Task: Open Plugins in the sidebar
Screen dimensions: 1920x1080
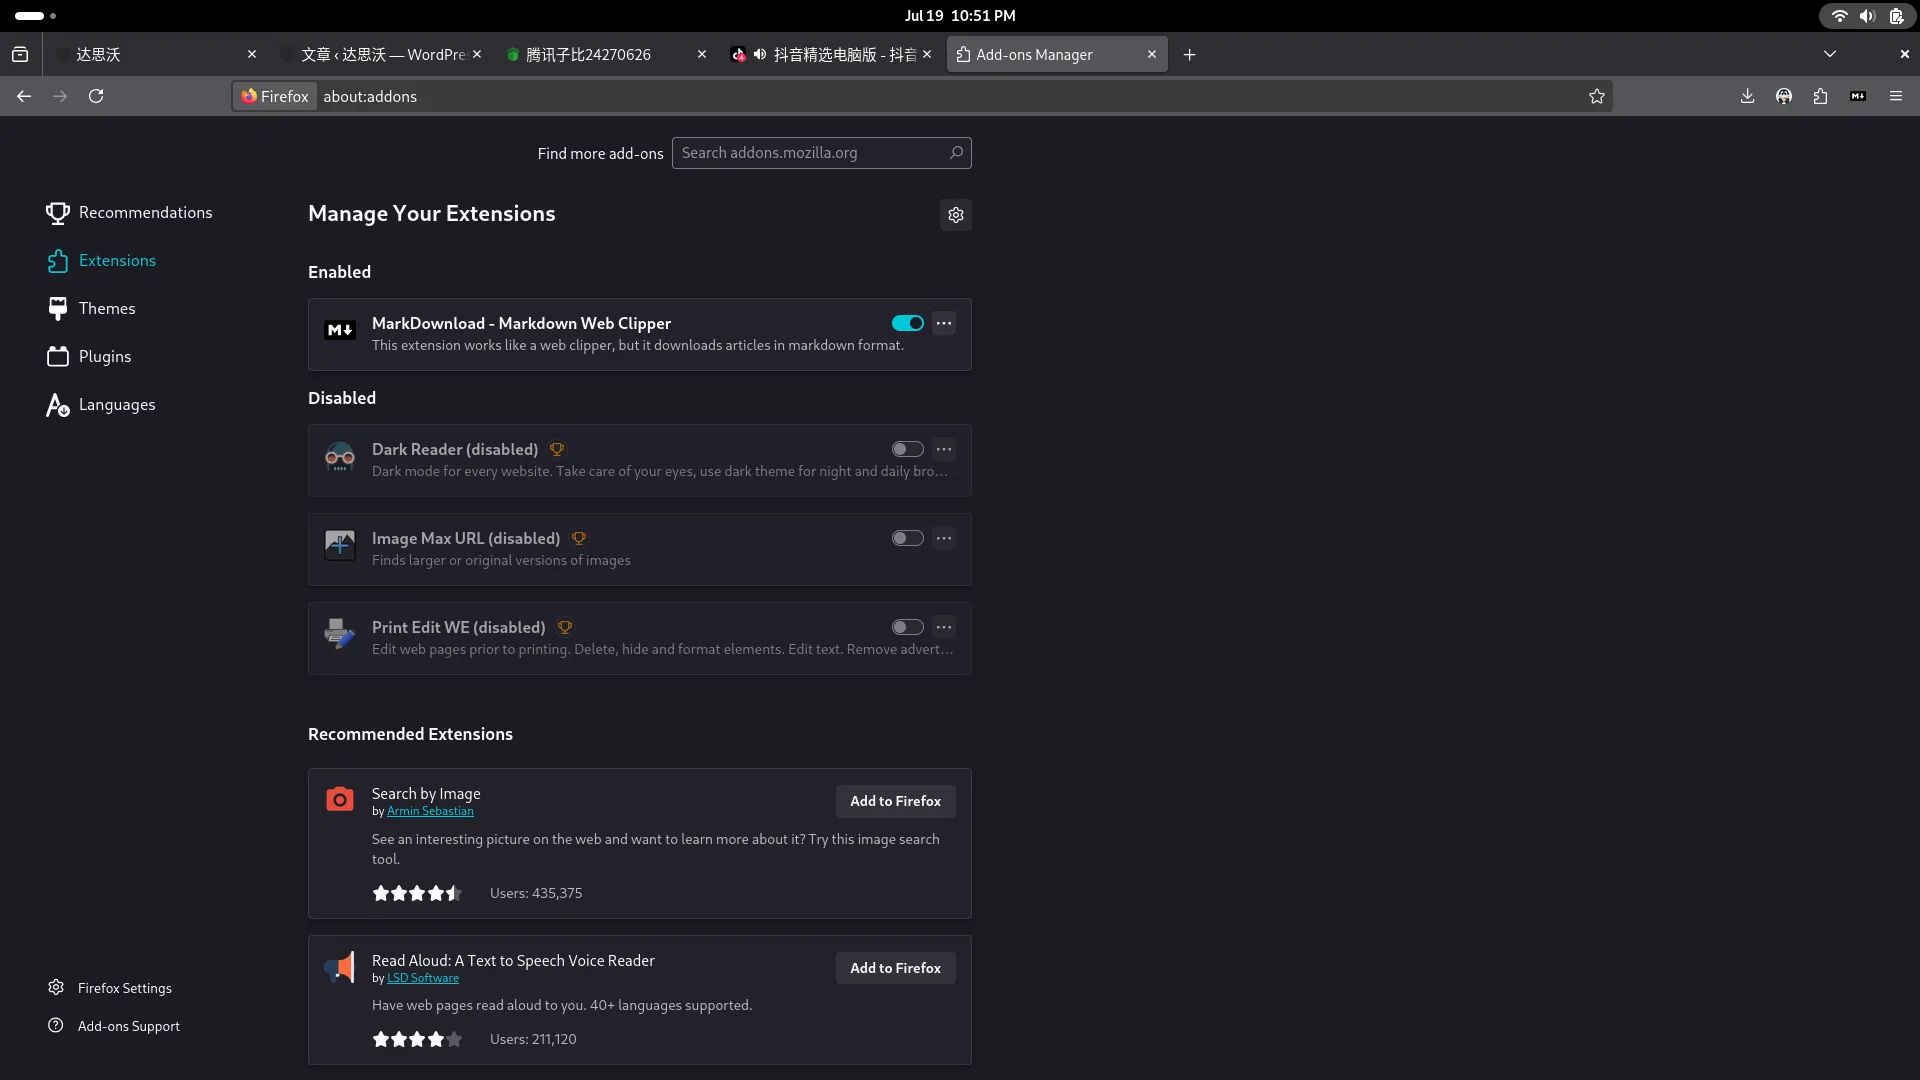Action: tap(89, 357)
